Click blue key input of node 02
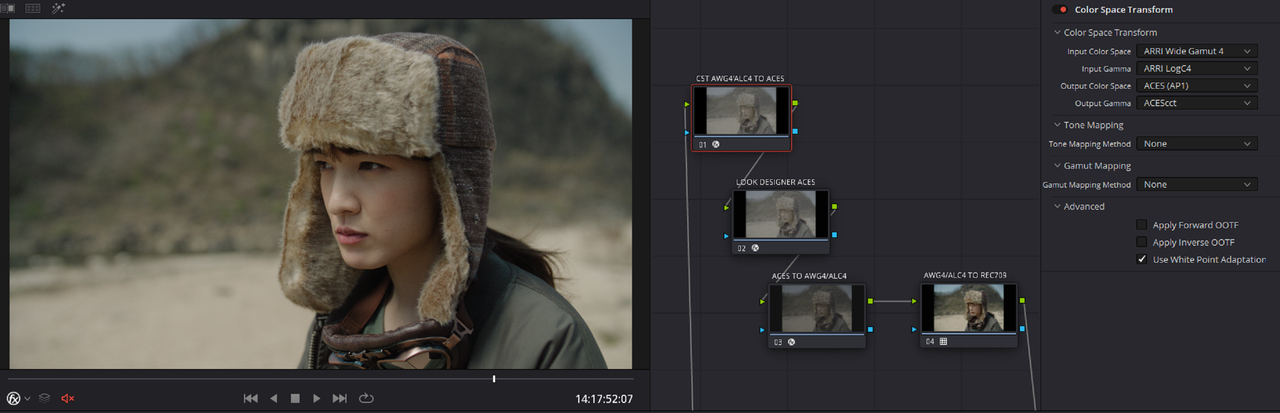The width and height of the screenshot is (1280, 413). coord(726,236)
